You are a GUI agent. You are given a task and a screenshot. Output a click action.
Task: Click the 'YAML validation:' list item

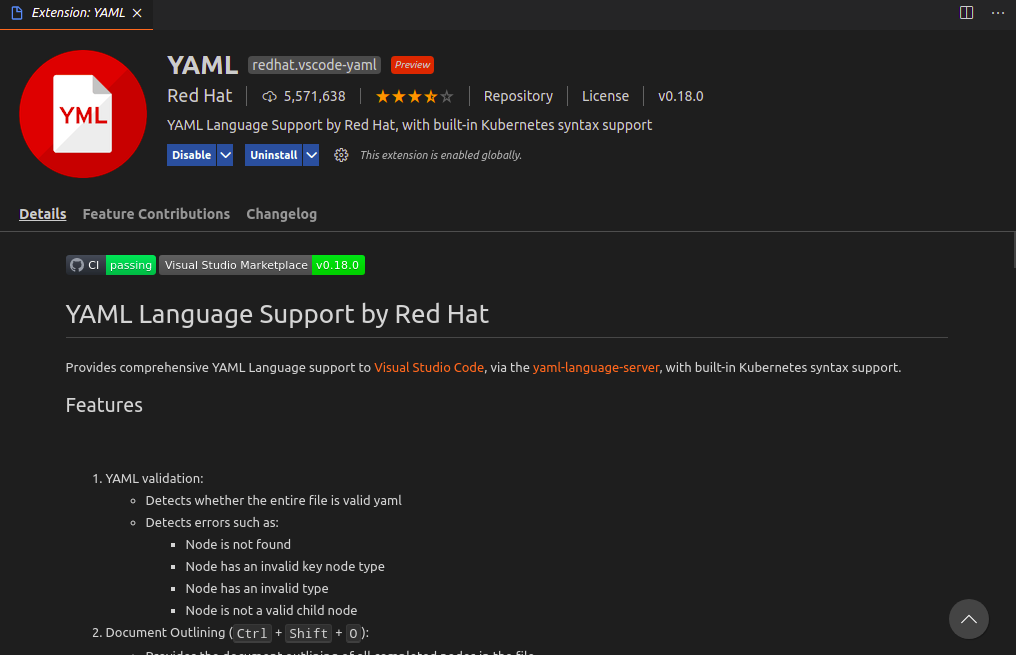(154, 478)
